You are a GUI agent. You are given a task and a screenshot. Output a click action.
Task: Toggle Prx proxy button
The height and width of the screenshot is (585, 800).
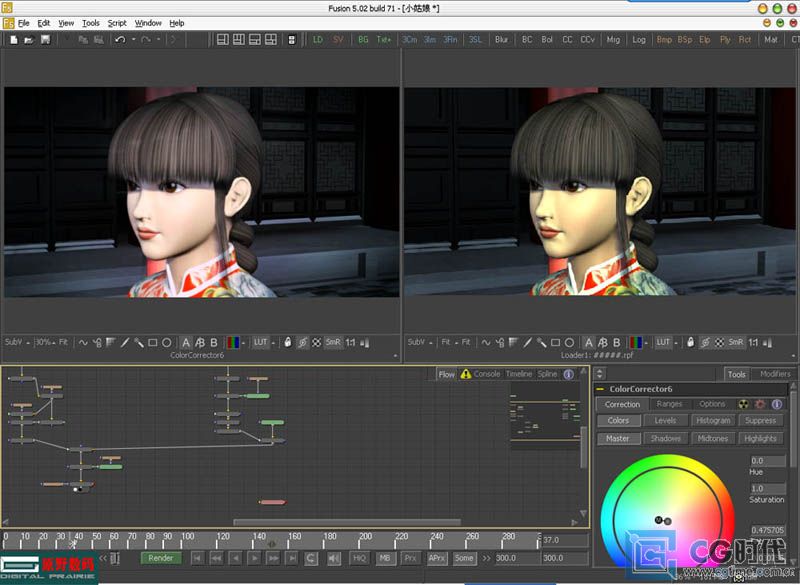[411, 558]
